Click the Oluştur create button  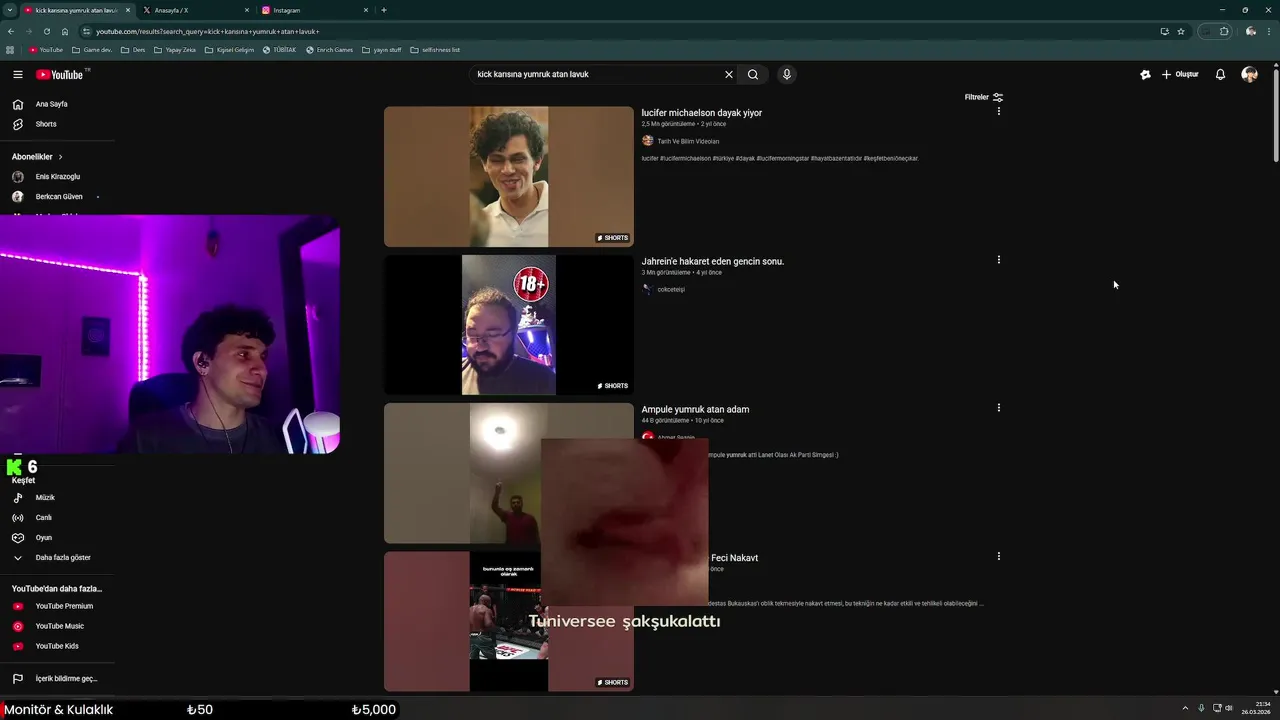1180,74
